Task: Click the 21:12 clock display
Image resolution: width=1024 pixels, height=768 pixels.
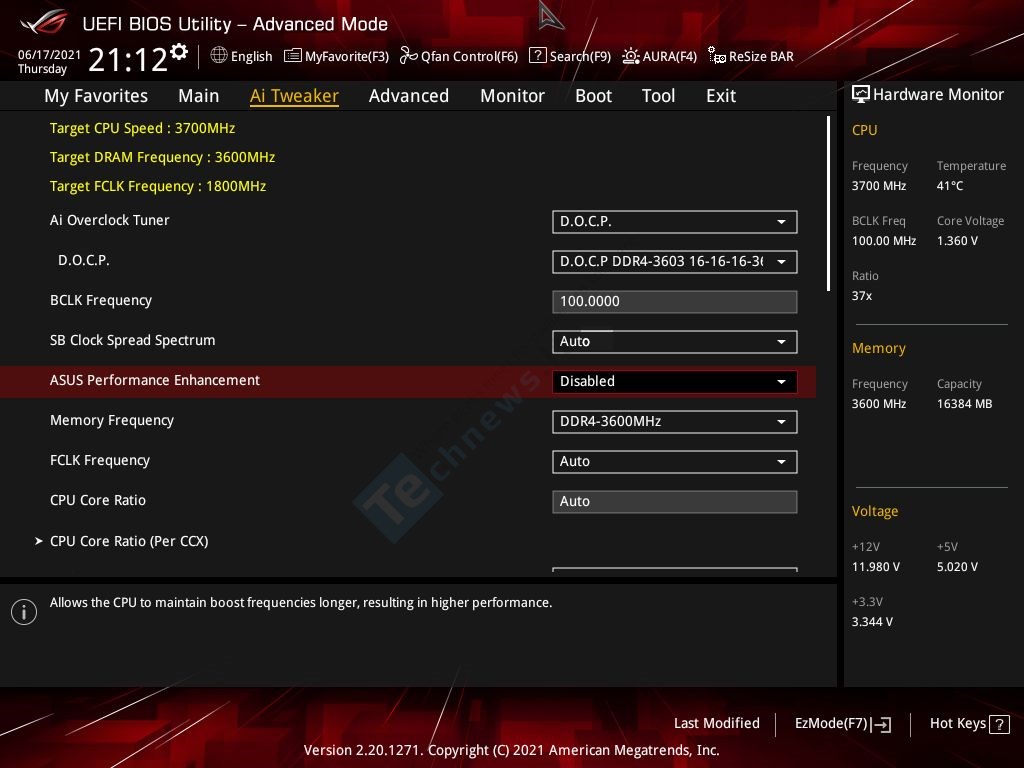Action: [128, 60]
